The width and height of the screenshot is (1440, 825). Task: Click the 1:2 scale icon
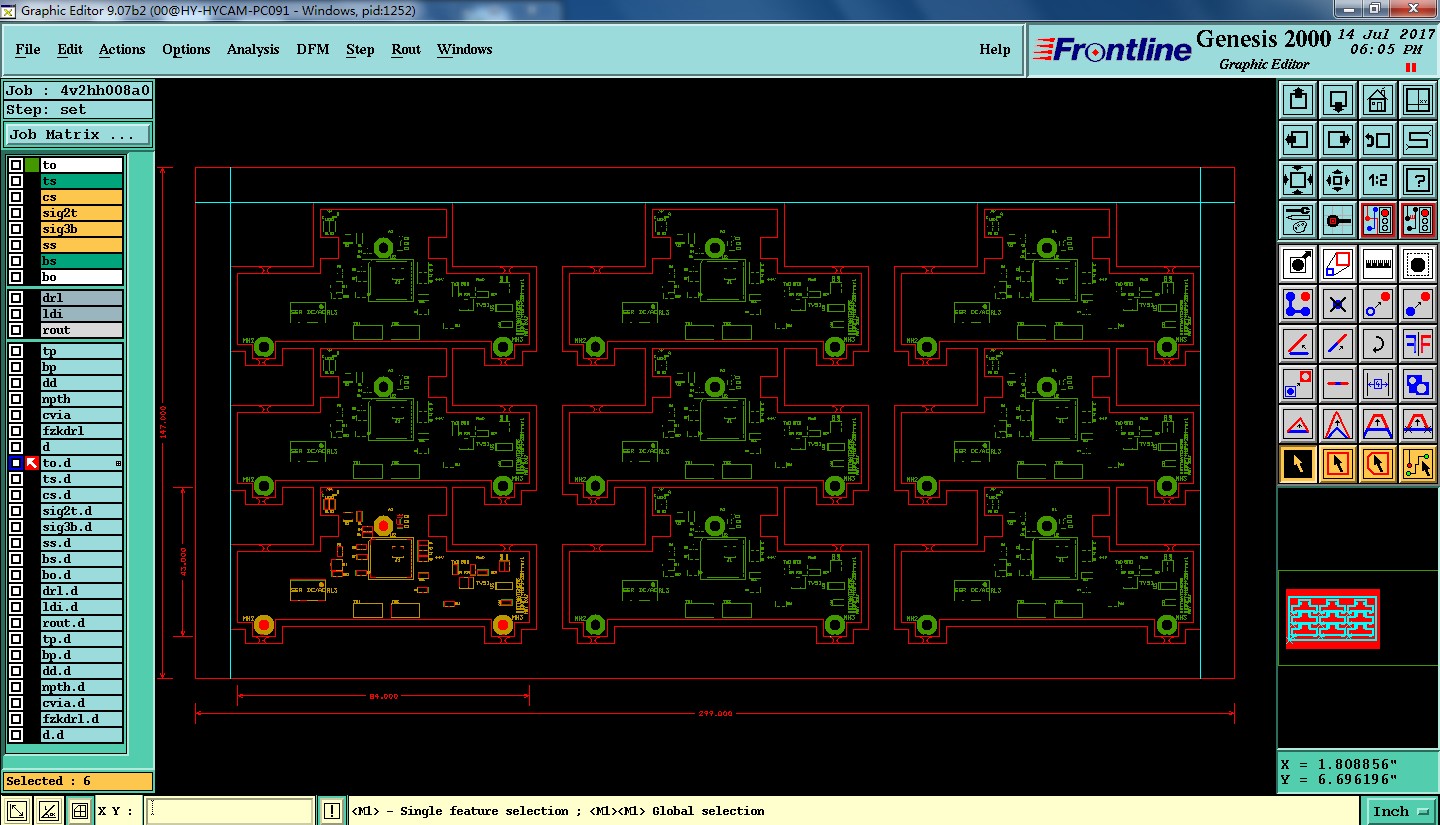click(1378, 180)
